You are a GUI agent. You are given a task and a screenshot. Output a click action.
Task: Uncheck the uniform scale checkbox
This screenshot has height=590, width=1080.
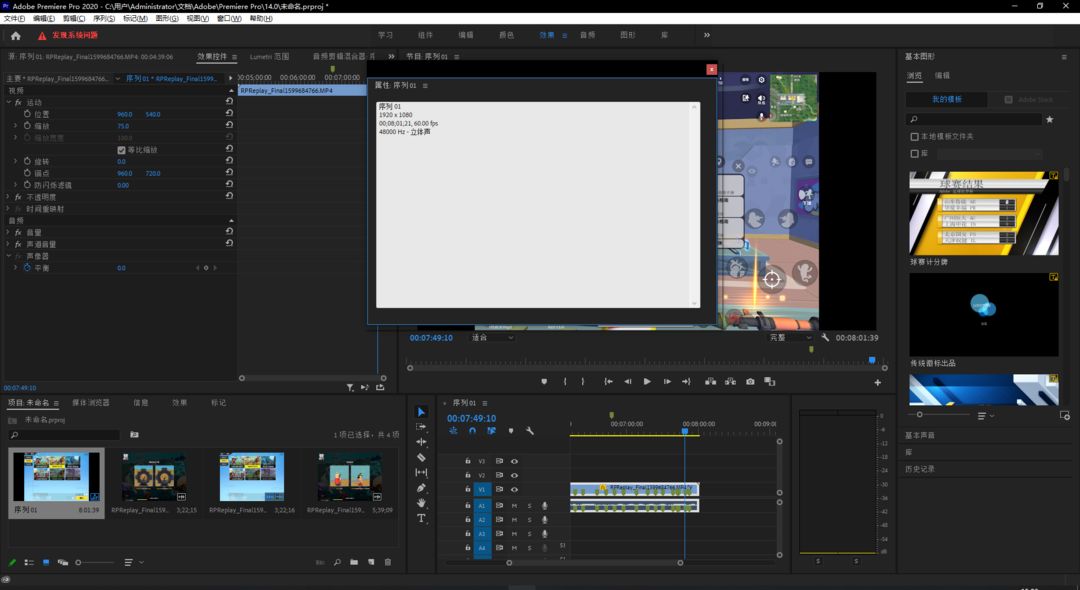(121, 149)
